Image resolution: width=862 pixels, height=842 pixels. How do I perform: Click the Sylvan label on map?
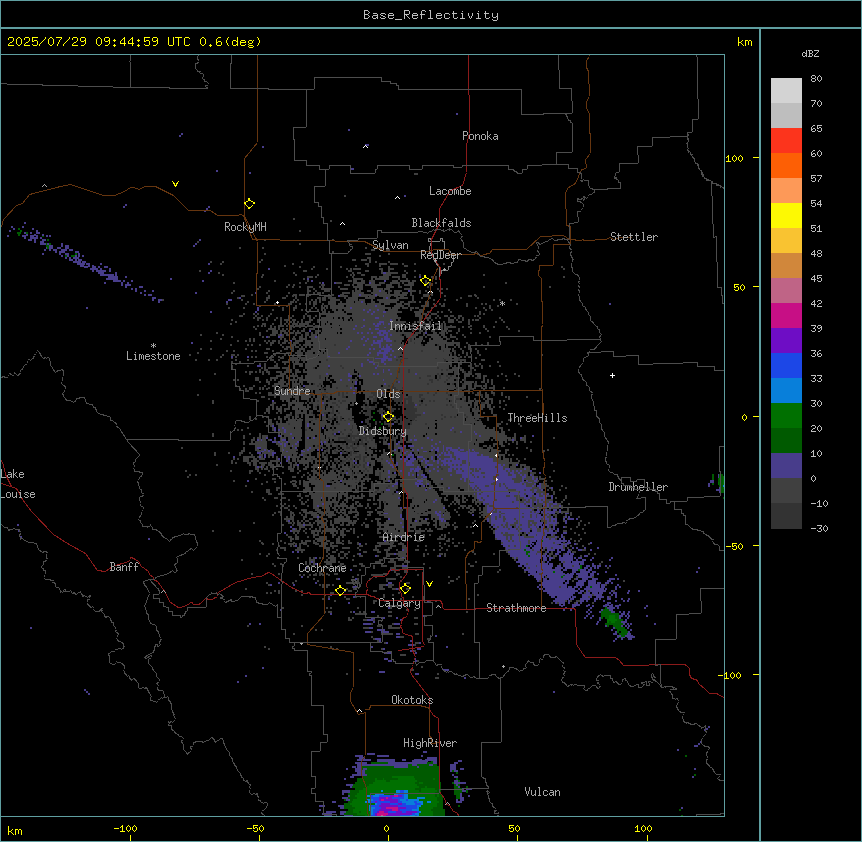tap(390, 245)
